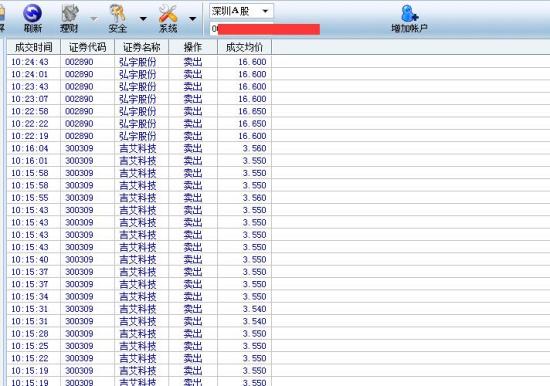Click the 操作 column header

193,47
